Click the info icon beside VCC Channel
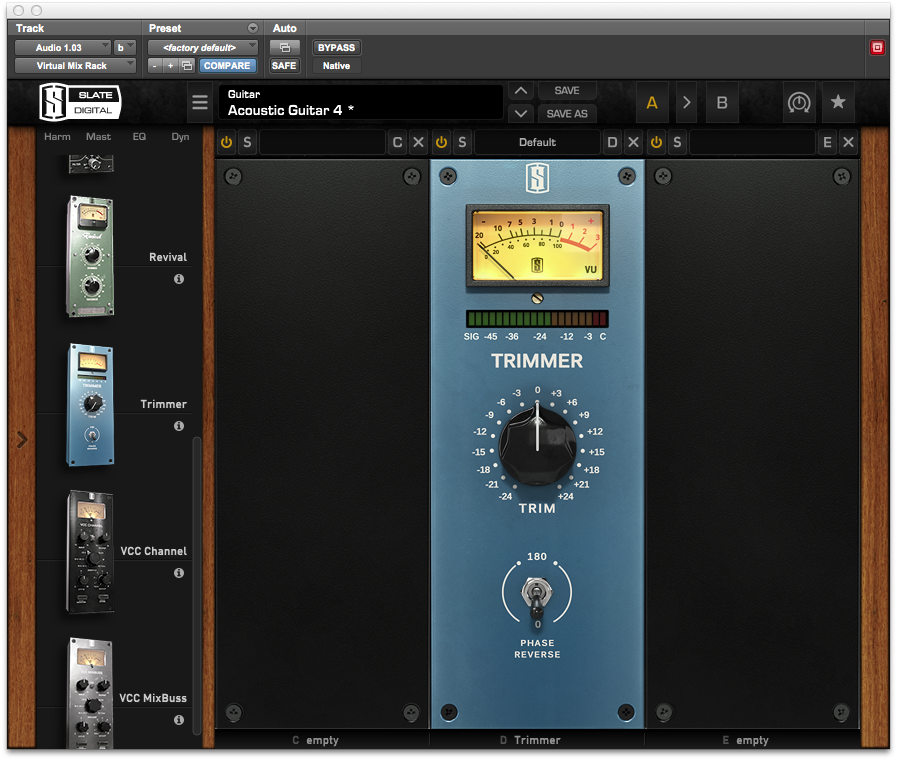This screenshot has width=897, height=760. pos(179,573)
